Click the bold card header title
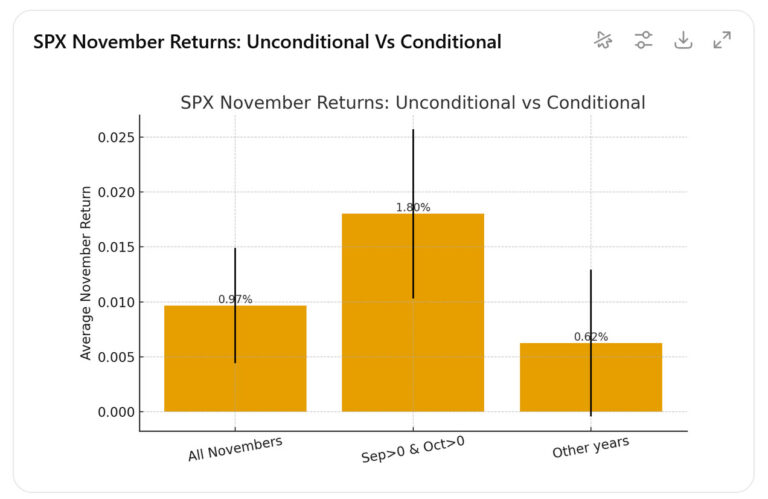Viewport: 768px width, 499px height. coord(267,42)
